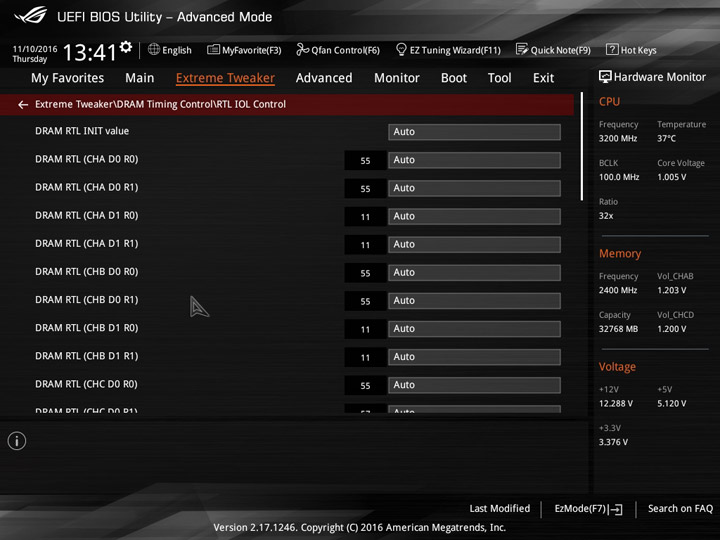Click the Qfan Control fan icon
This screenshot has width=720, height=540.
coord(302,49)
